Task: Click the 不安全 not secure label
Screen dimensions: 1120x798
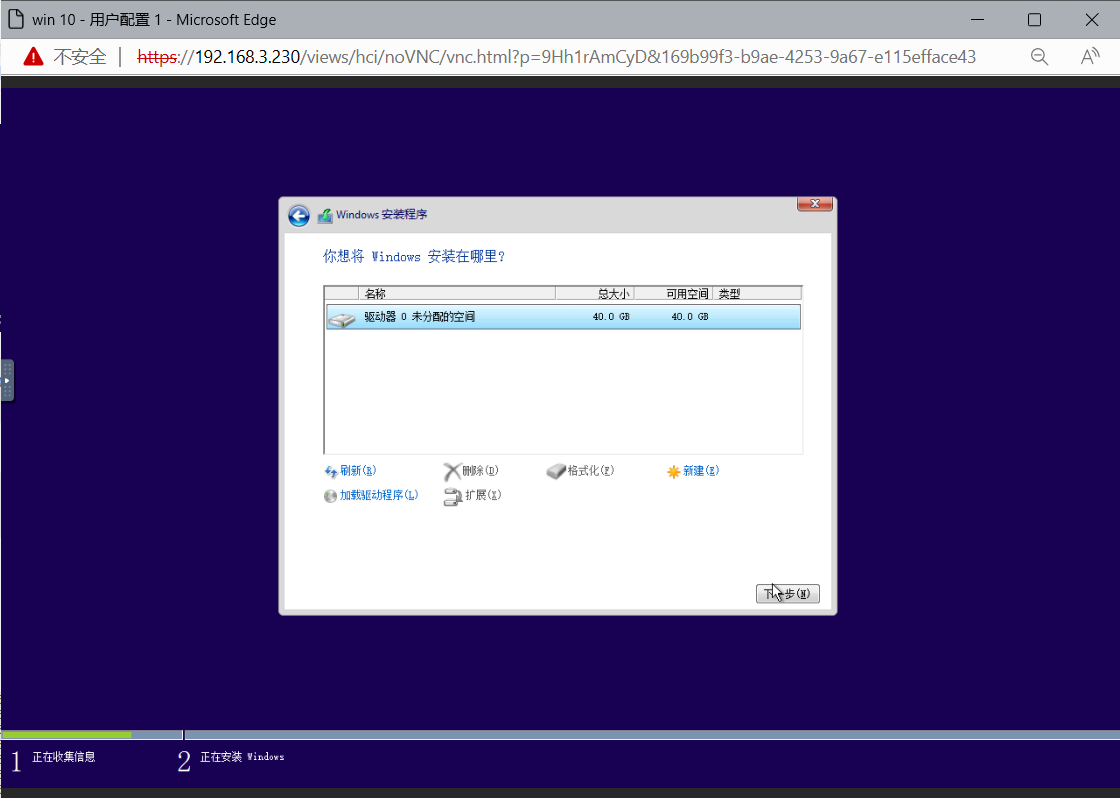Action: 79,56
